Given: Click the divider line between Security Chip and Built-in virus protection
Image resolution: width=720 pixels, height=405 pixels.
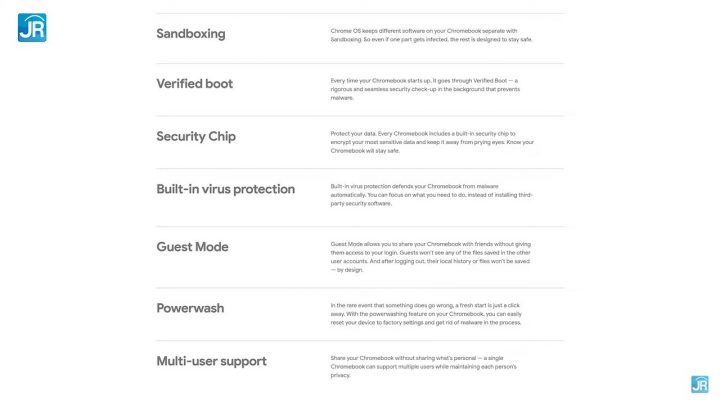Looking at the screenshot, I should pyautogui.click(x=360, y=168).
